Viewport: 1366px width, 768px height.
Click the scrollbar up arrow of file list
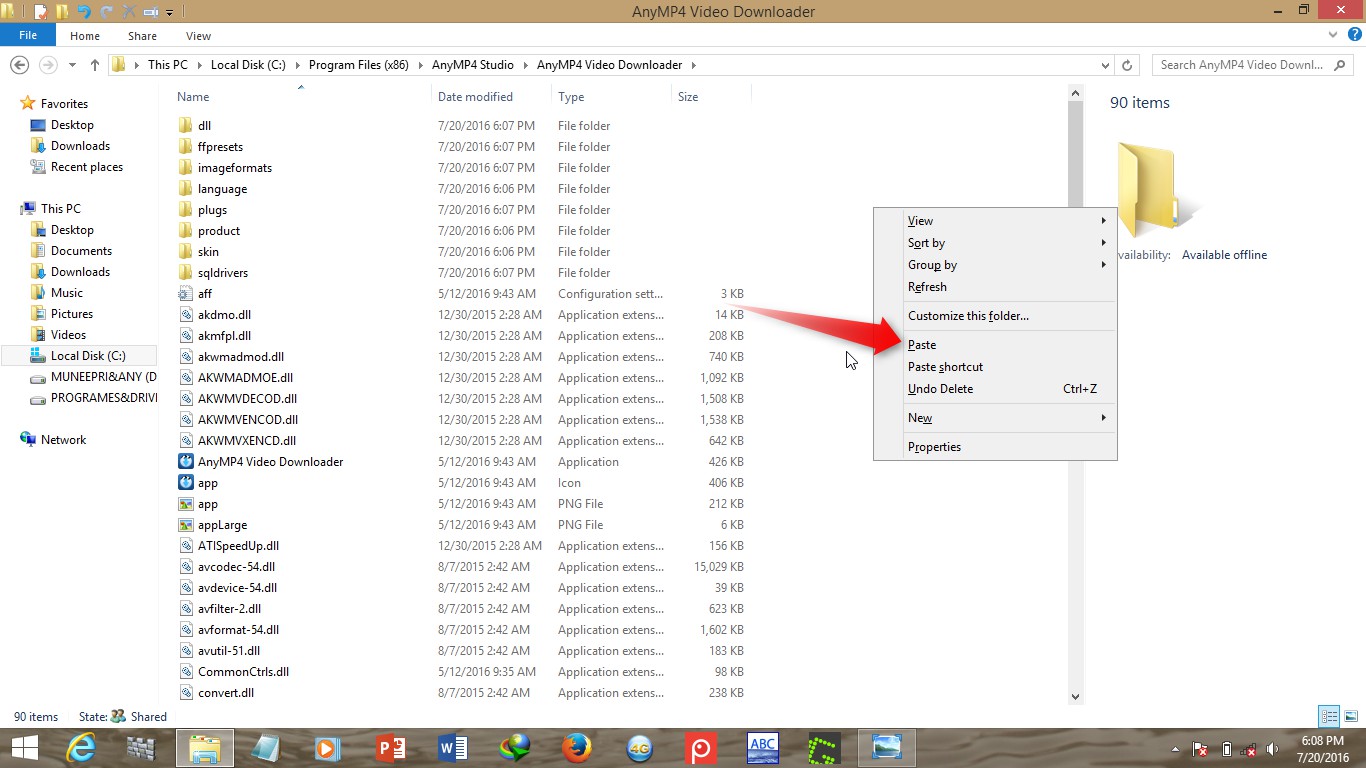[x=1076, y=94]
